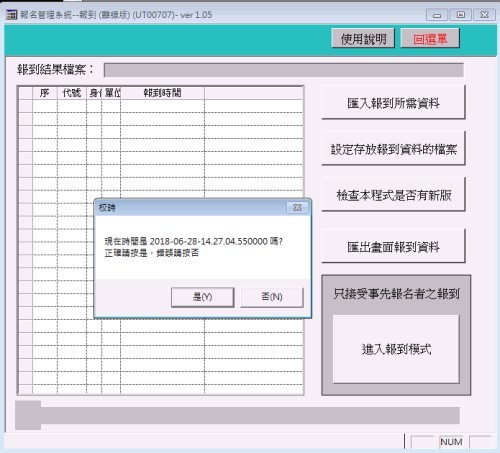500x453 pixels.
Task: Click the NUM status bar indicator
Action: 451,442
